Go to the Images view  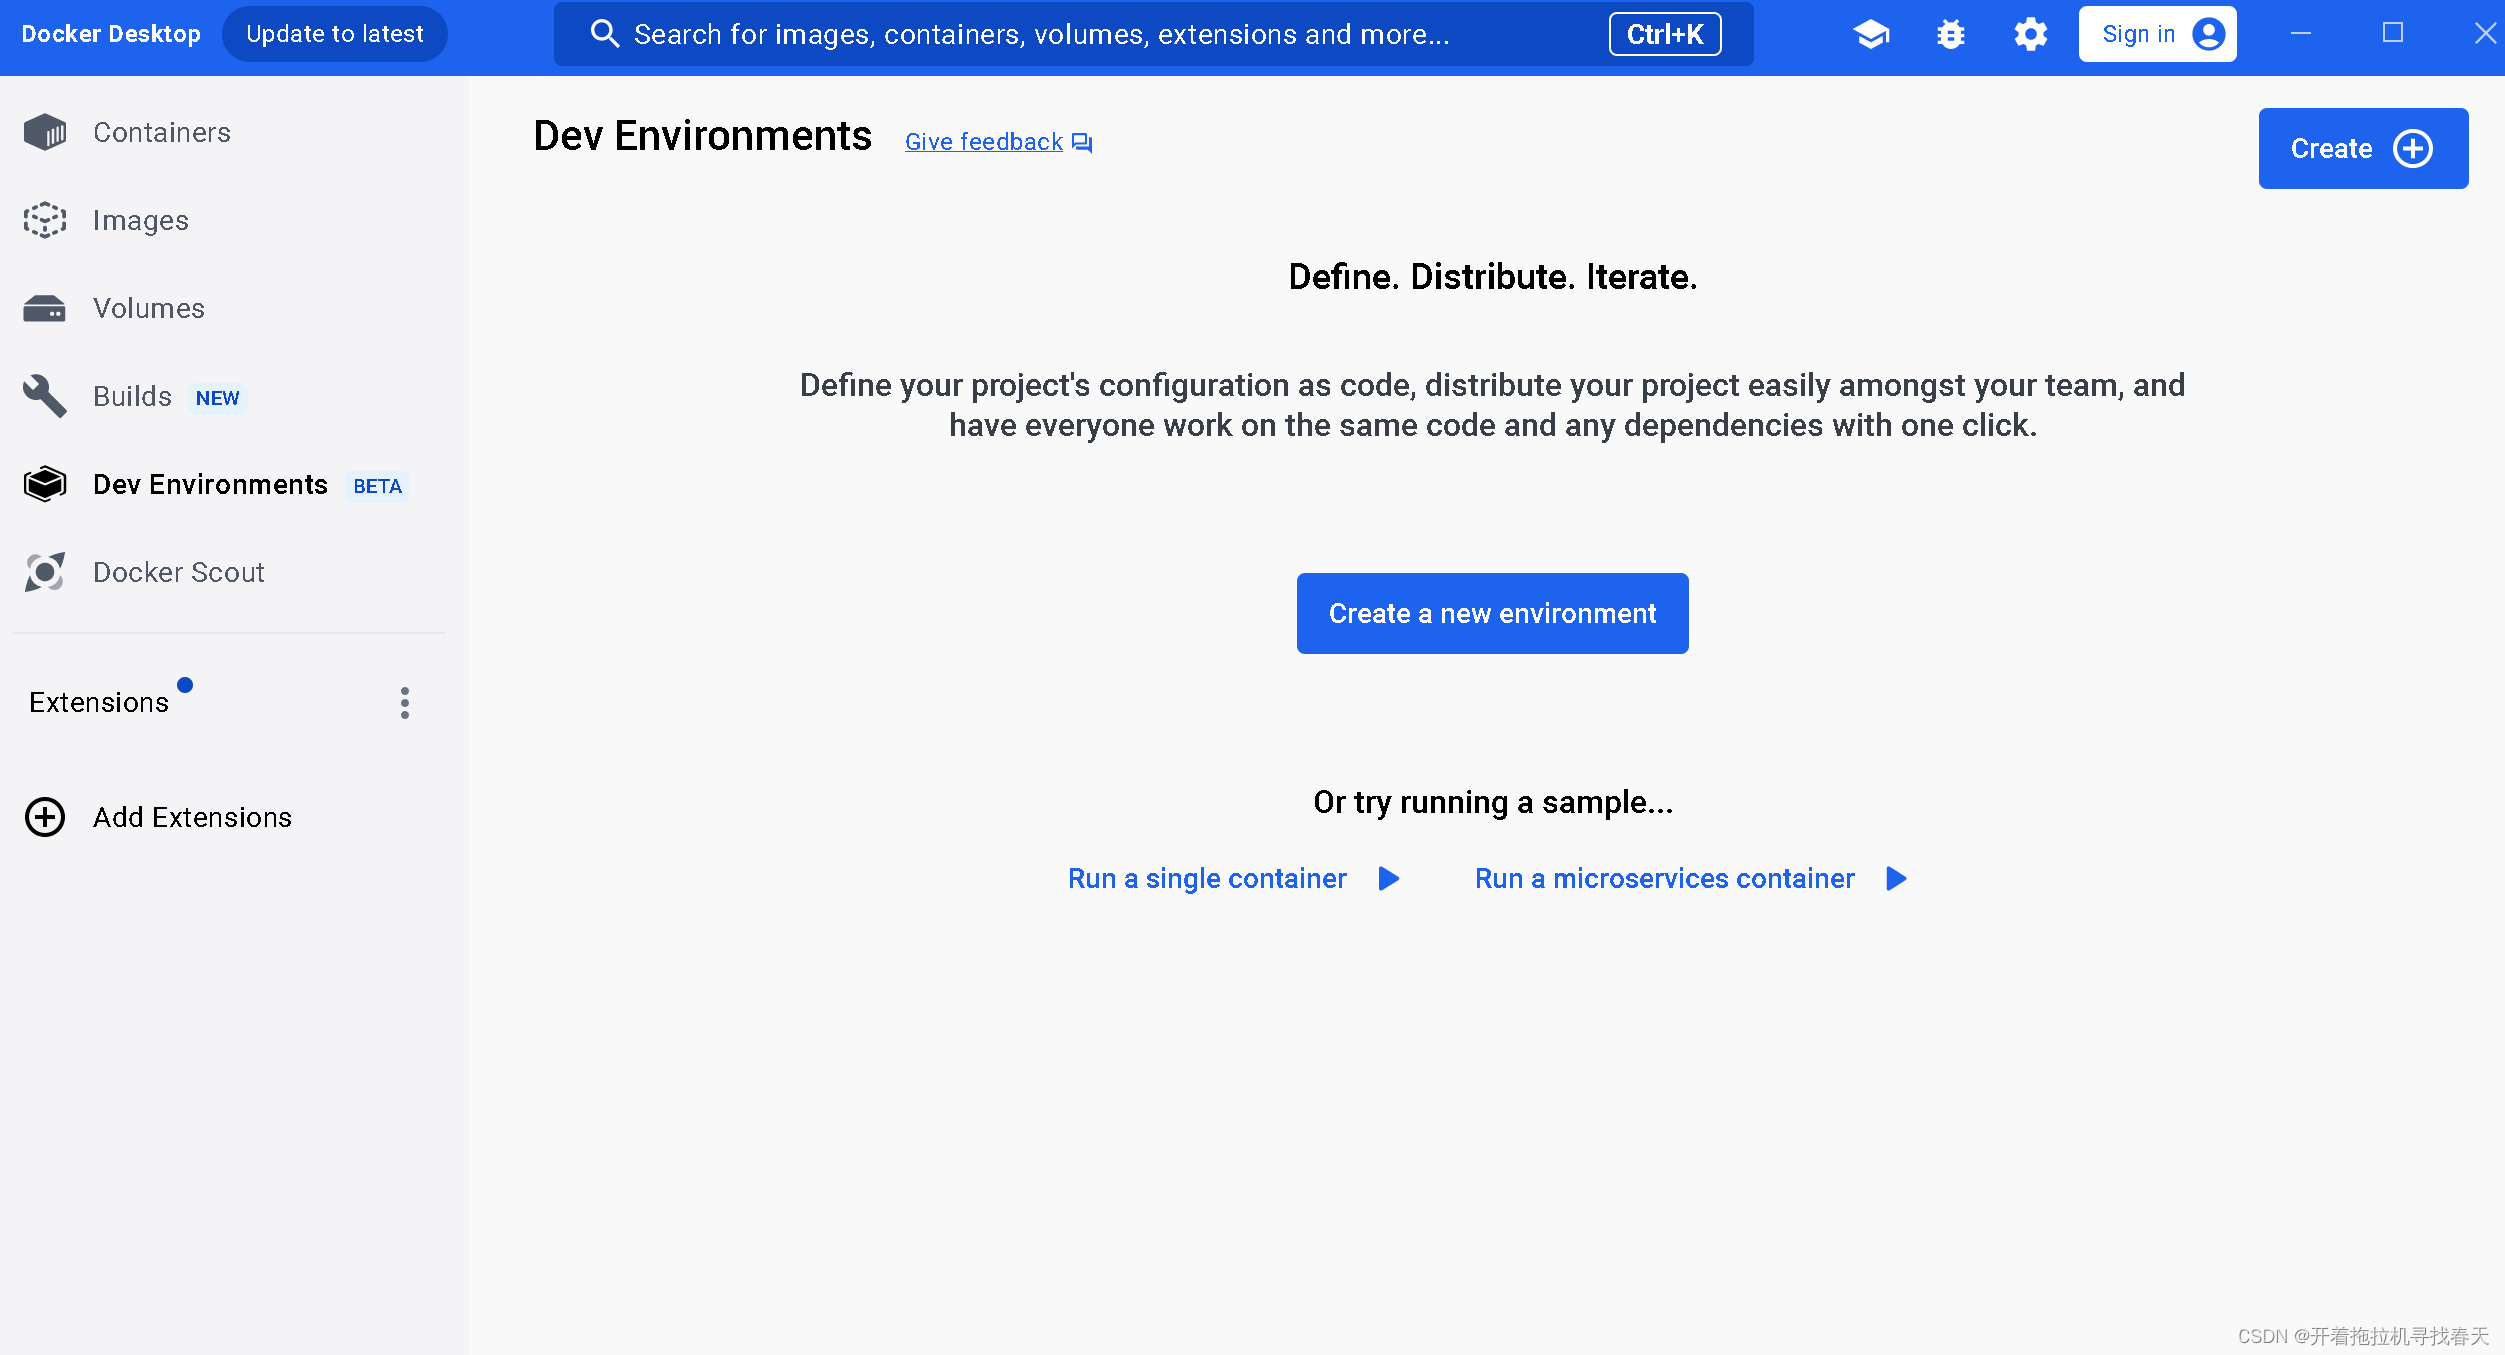(x=140, y=220)
